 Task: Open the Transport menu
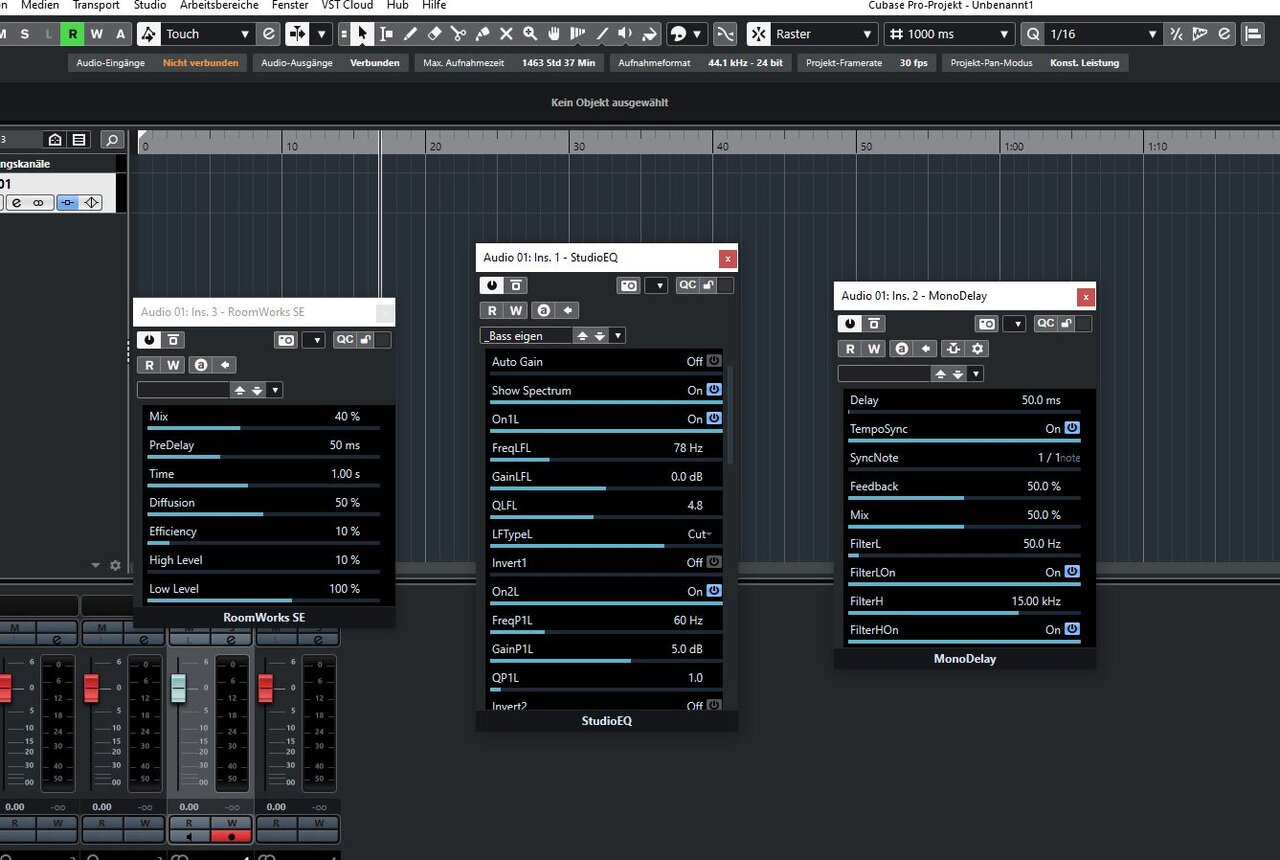coord(96,6)
